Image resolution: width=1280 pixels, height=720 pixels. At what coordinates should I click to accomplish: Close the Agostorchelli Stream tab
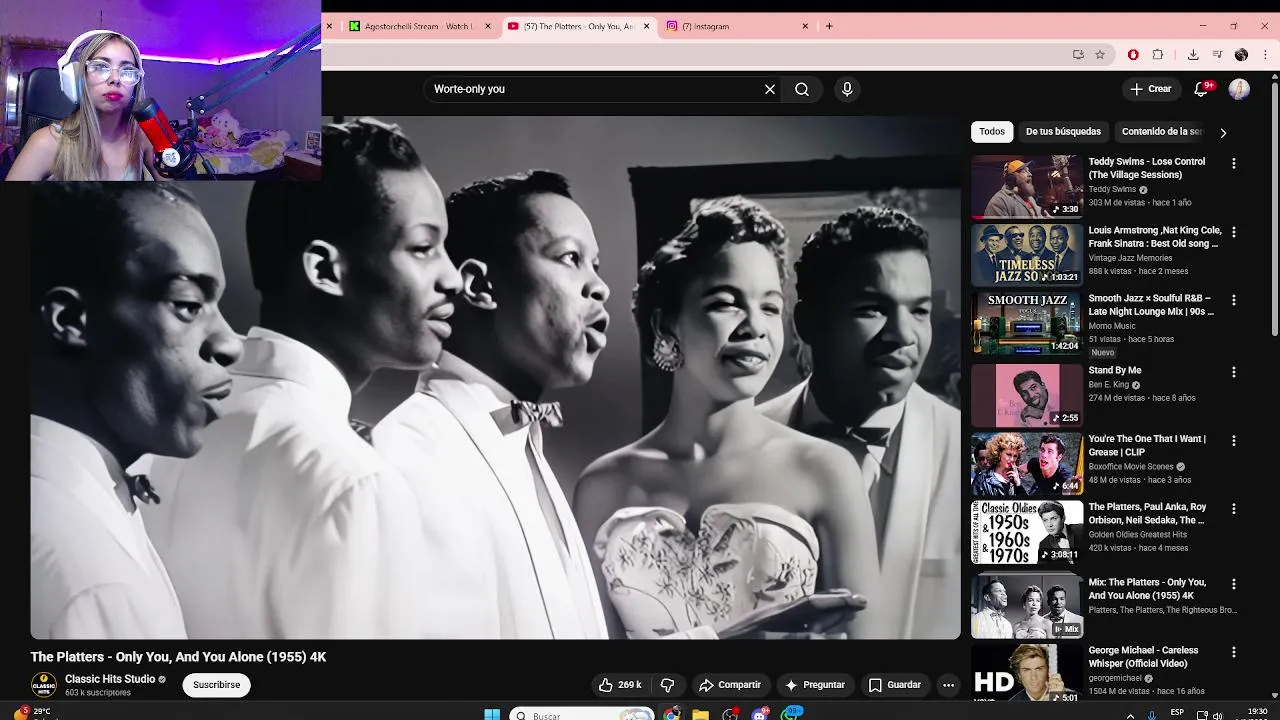coord(488,26)
